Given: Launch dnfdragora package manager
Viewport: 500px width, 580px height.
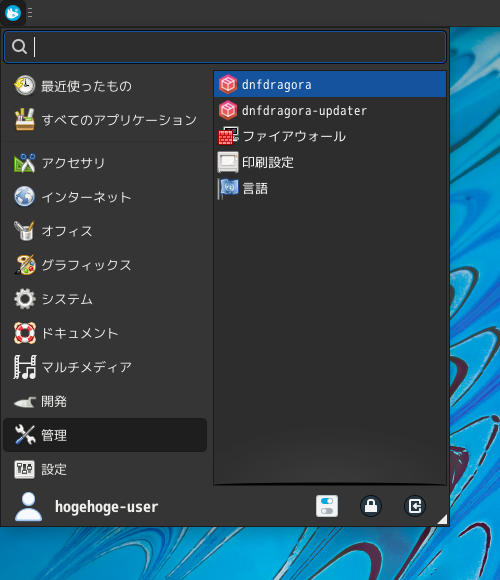Looking at the screenshot, I should [x=330, y=85].
